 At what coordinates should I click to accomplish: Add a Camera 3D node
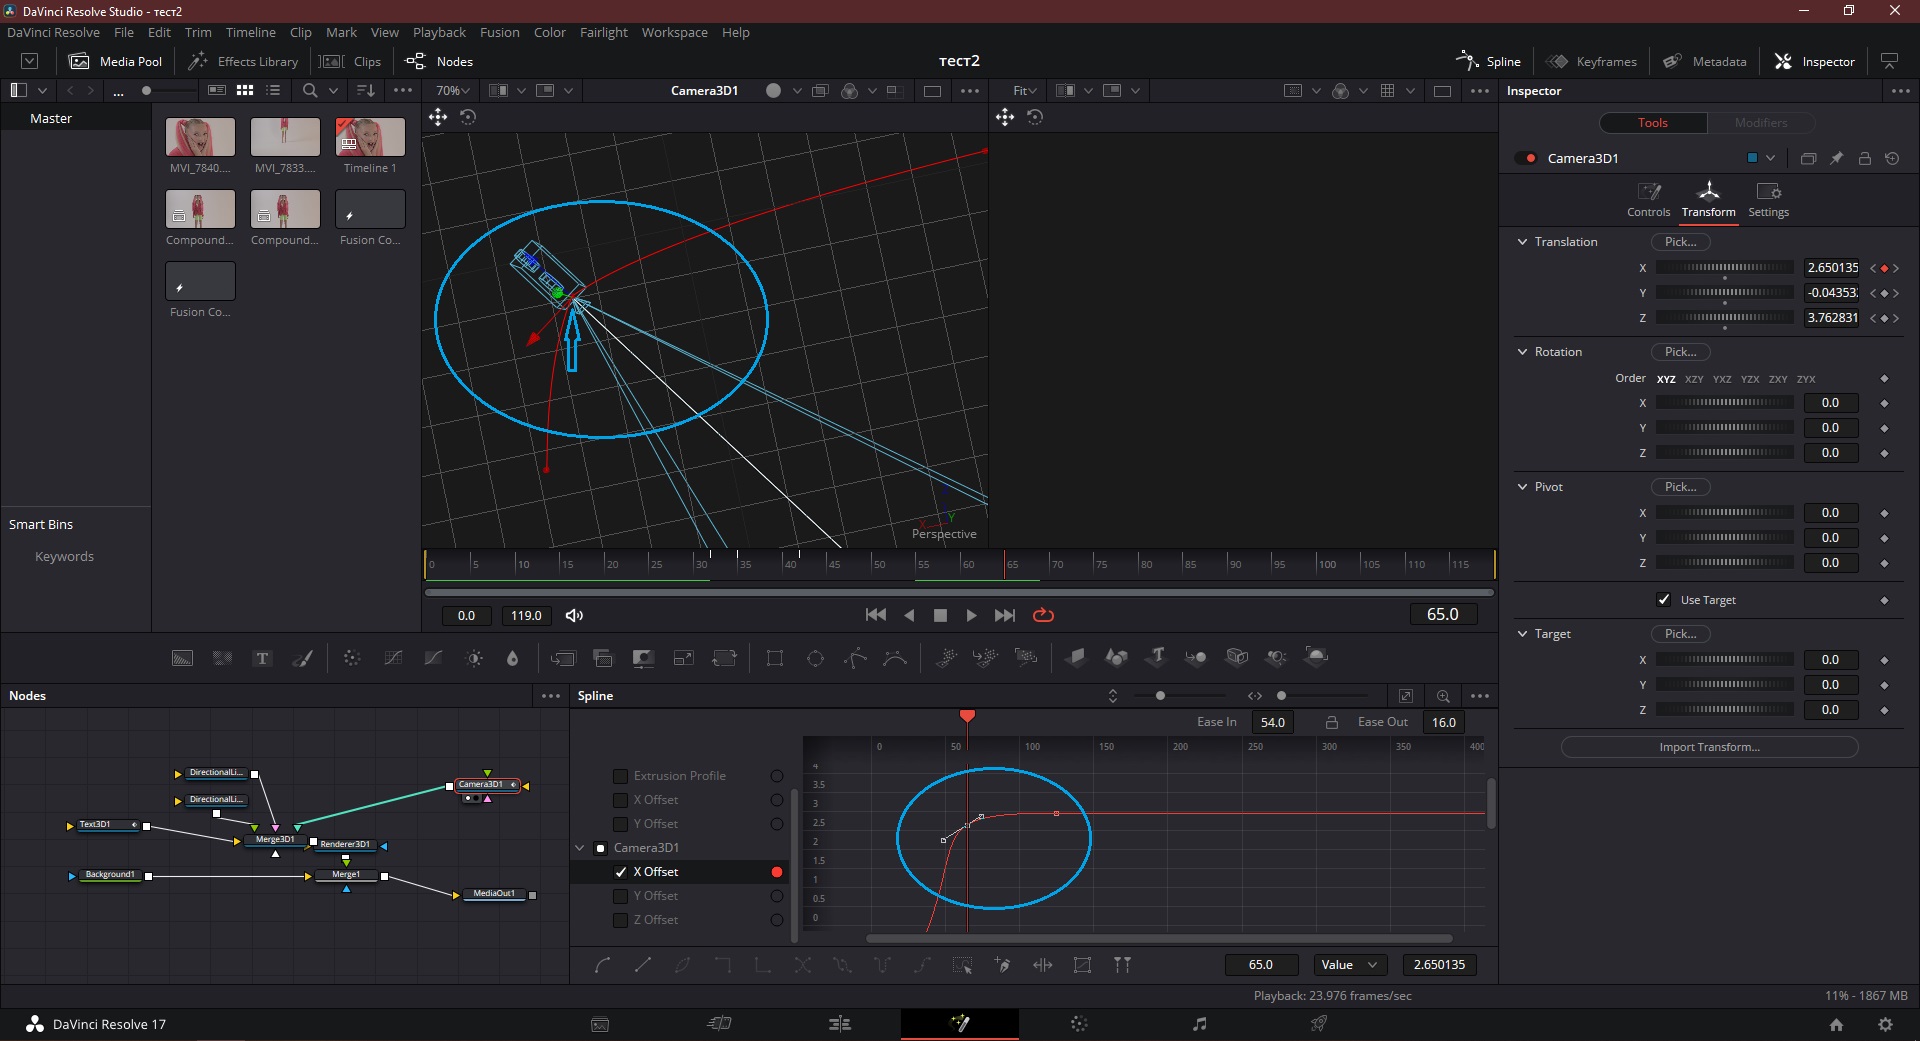coord(1237,657)
